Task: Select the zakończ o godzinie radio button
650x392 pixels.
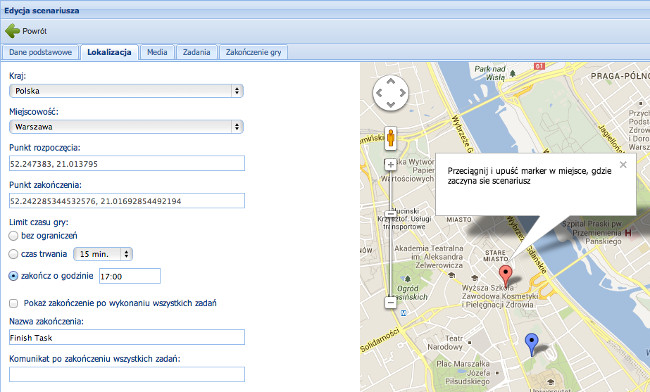Action: [13, 276]
